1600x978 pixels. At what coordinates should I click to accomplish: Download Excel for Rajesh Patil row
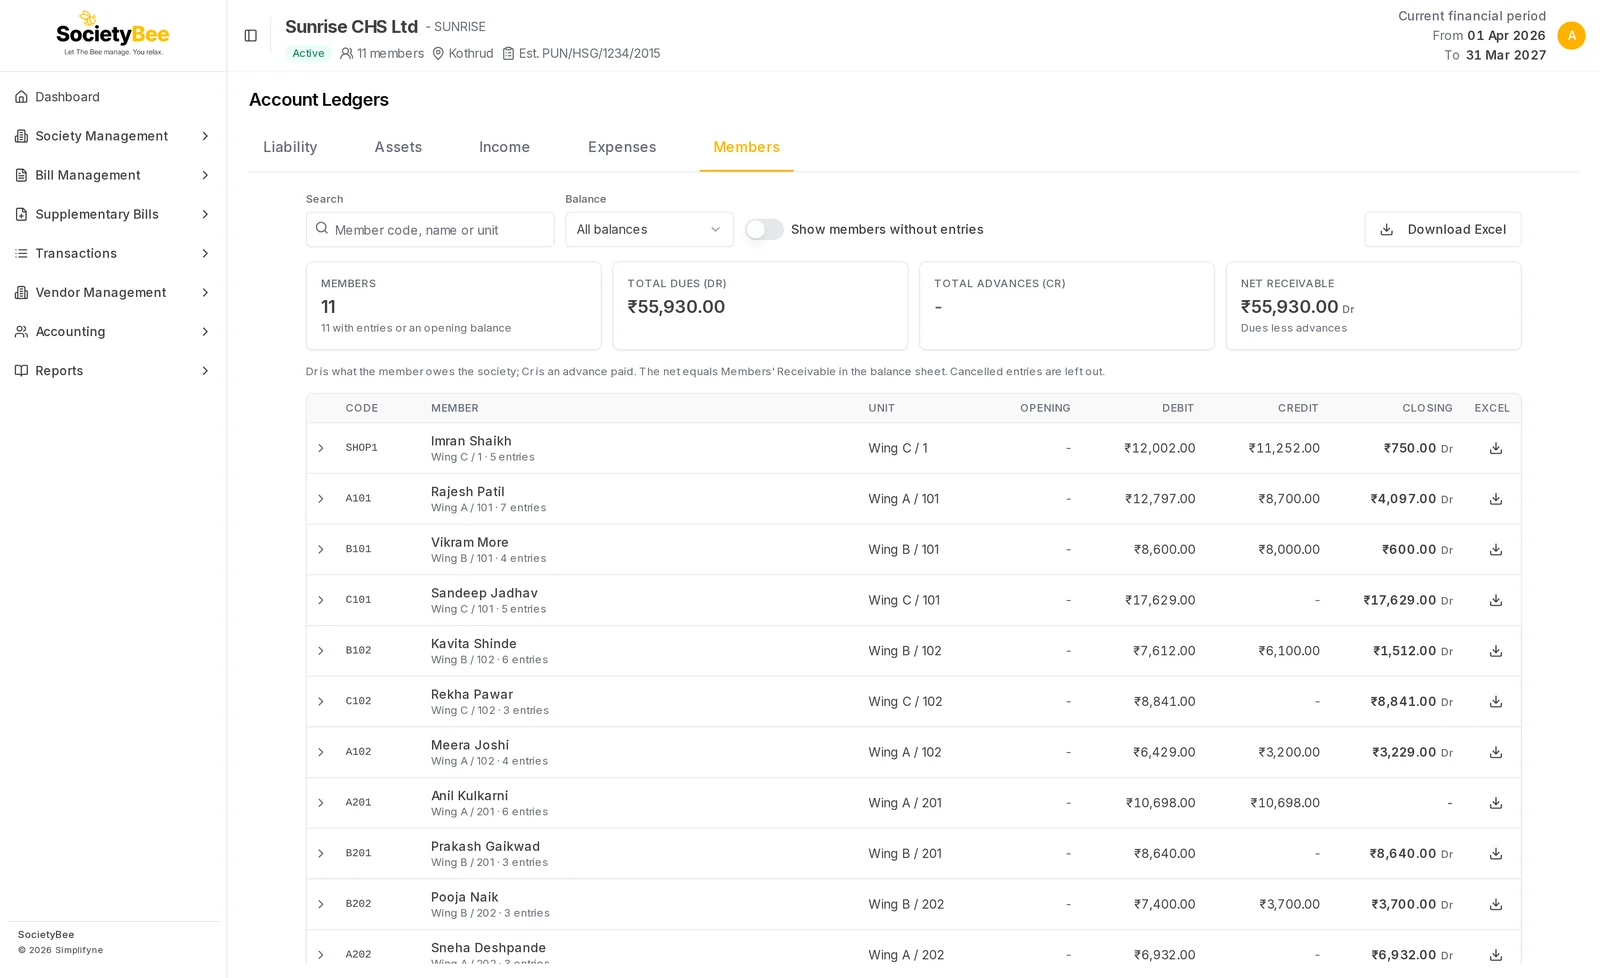(1496, 499)
